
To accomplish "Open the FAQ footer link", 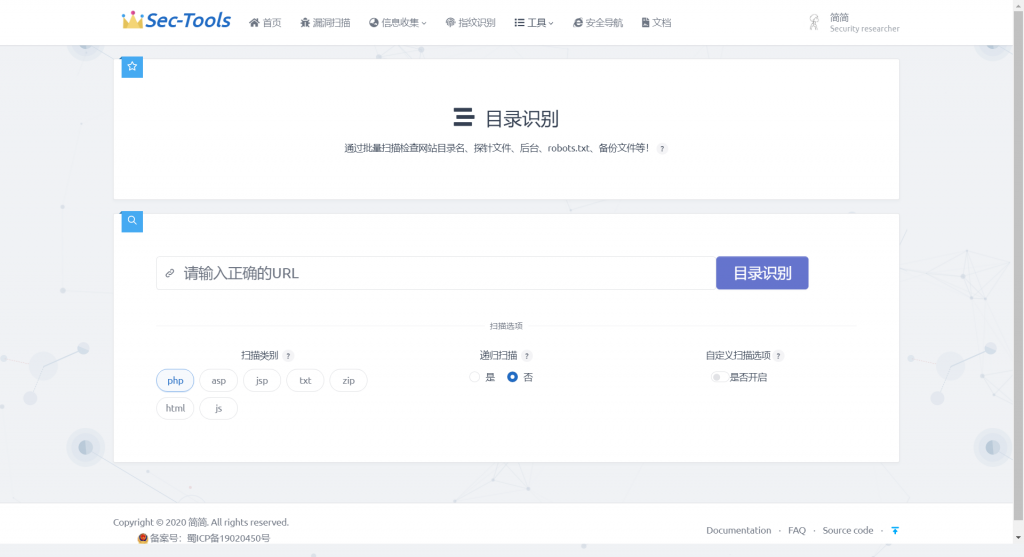I will tap(797, 530).
